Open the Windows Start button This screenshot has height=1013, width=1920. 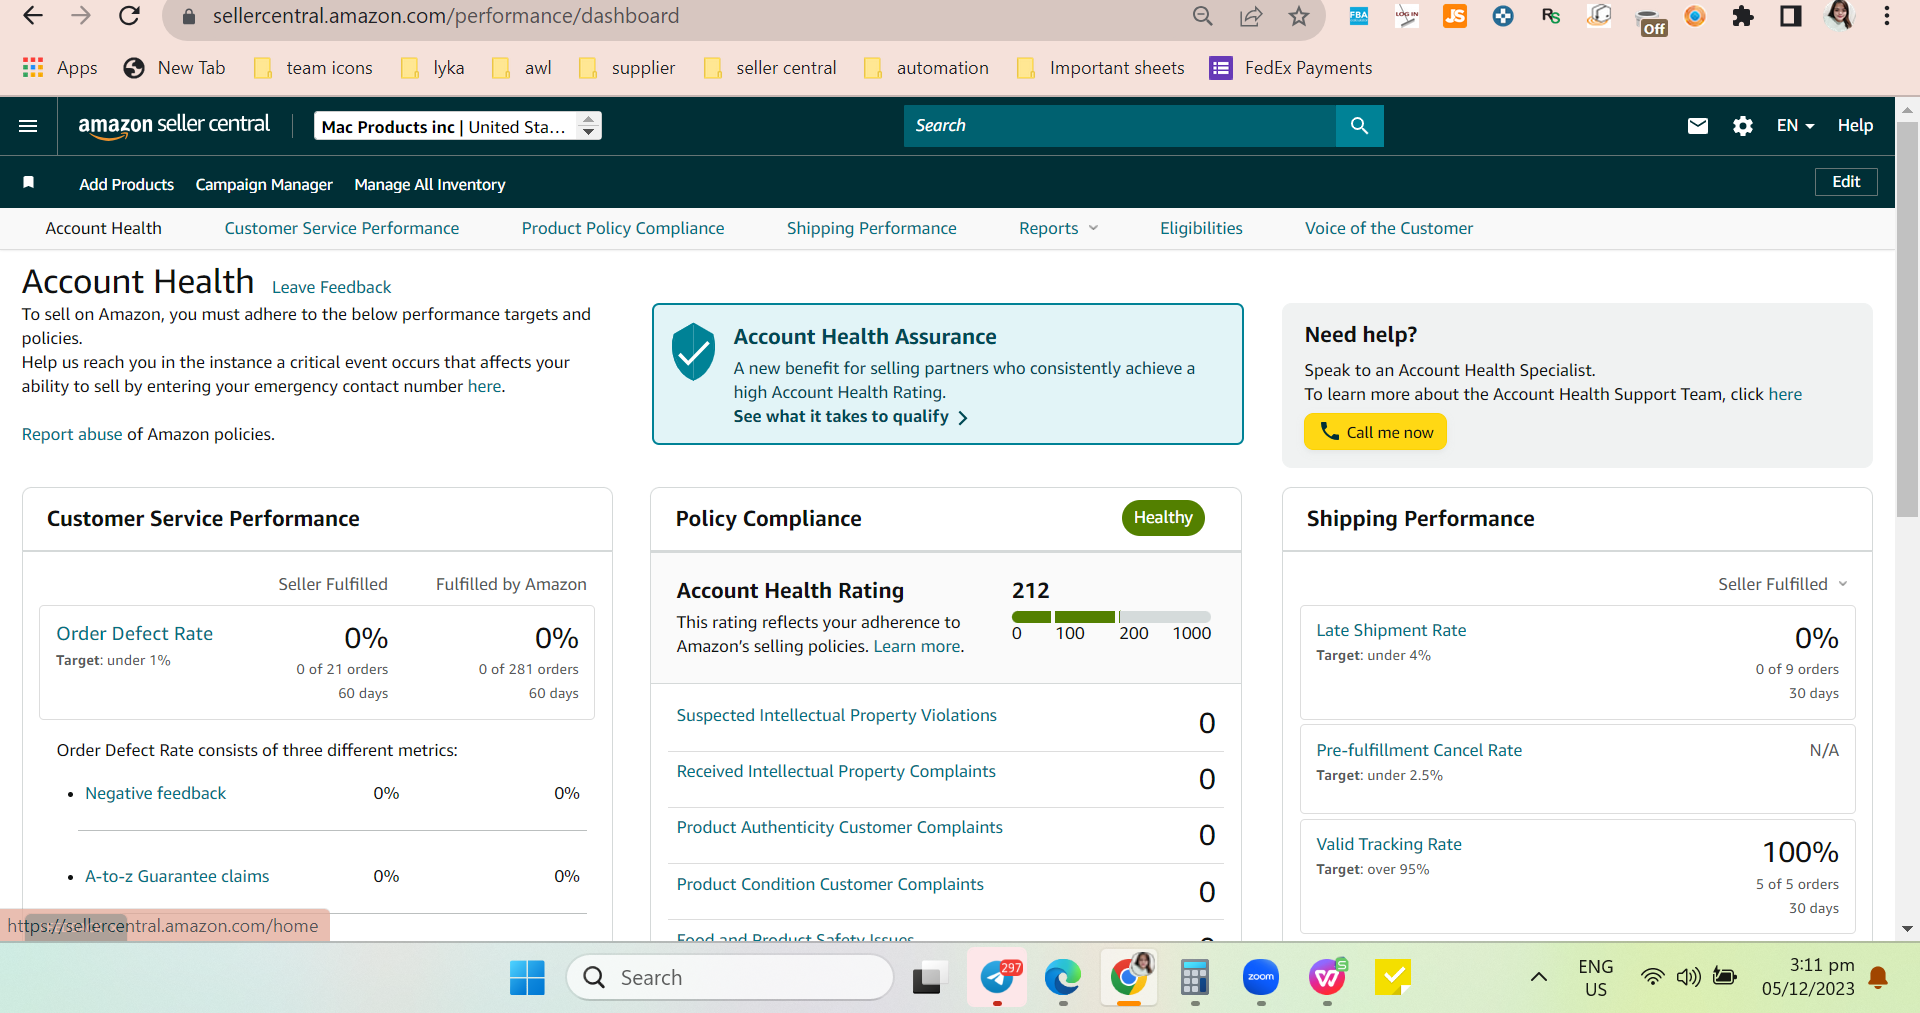click(527, 978)
